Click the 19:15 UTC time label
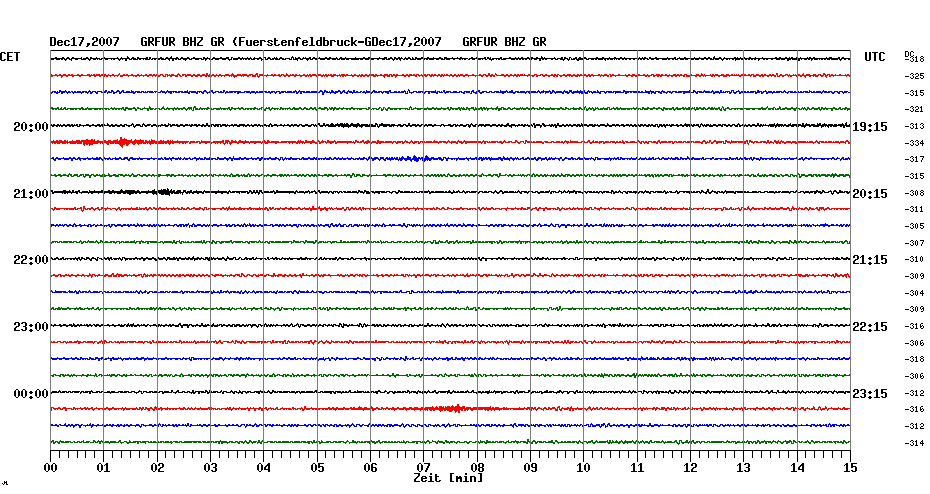The width and height of the screenshot is (930, 494). (x=870, y=127)
